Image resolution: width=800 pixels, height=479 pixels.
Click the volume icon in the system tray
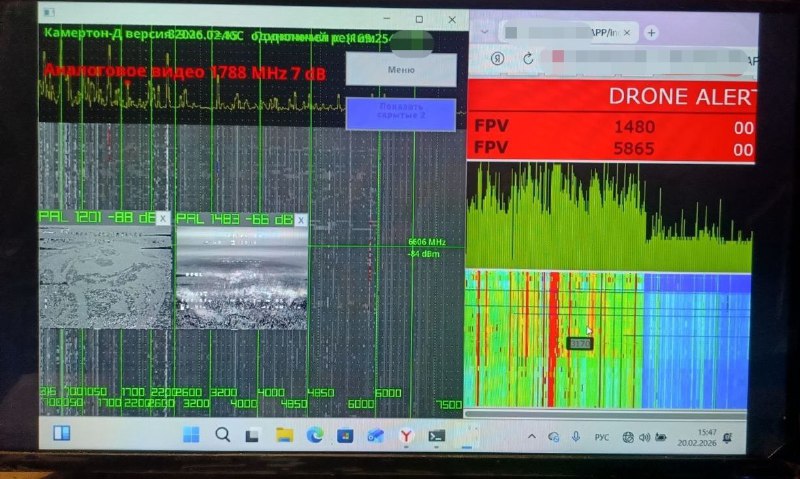pos(644,437)
